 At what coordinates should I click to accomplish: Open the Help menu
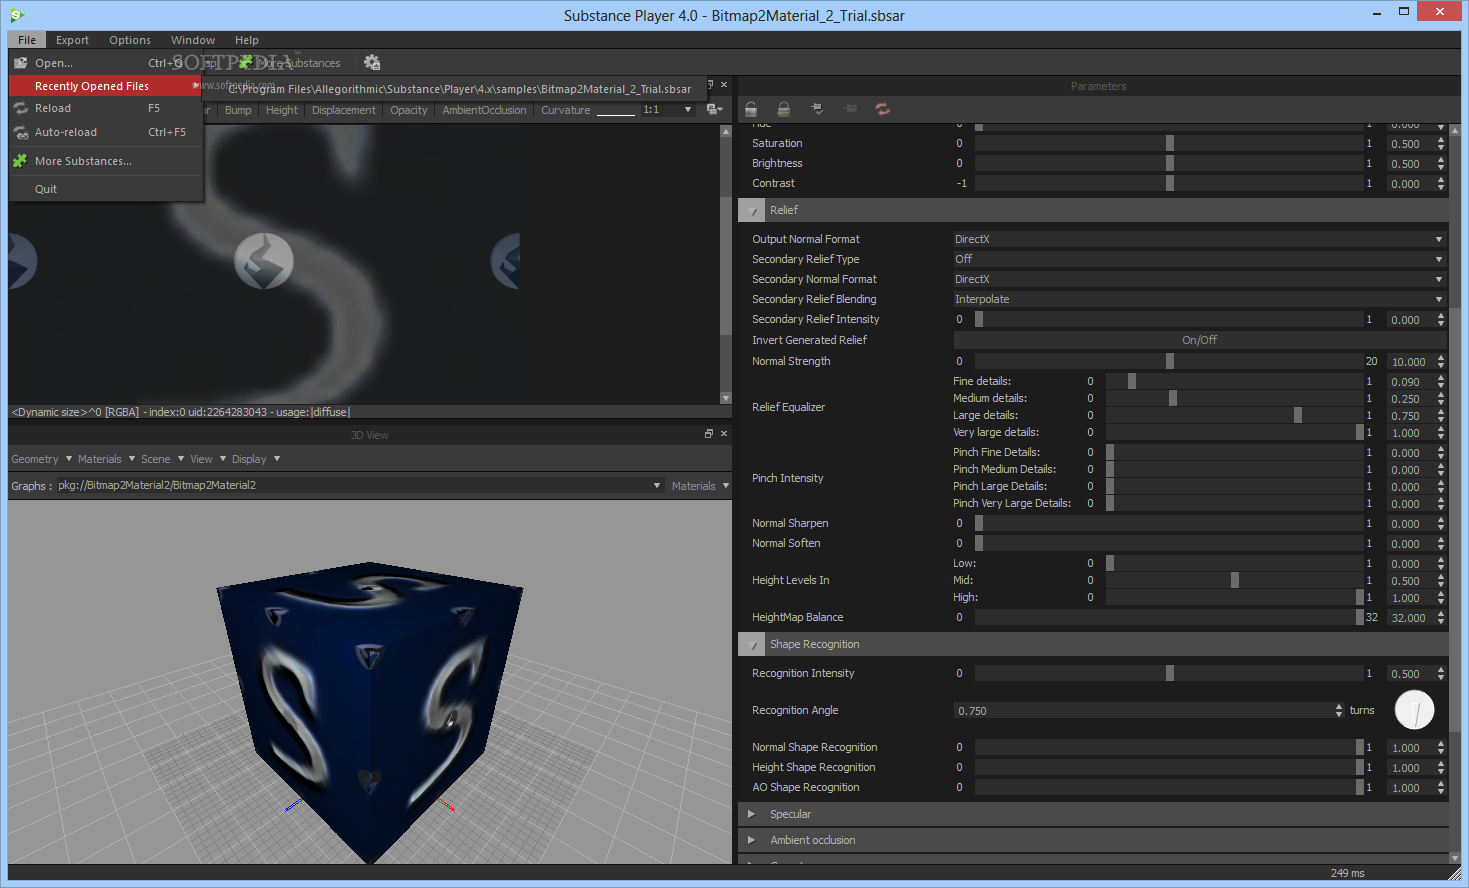(x=247, y=40)
